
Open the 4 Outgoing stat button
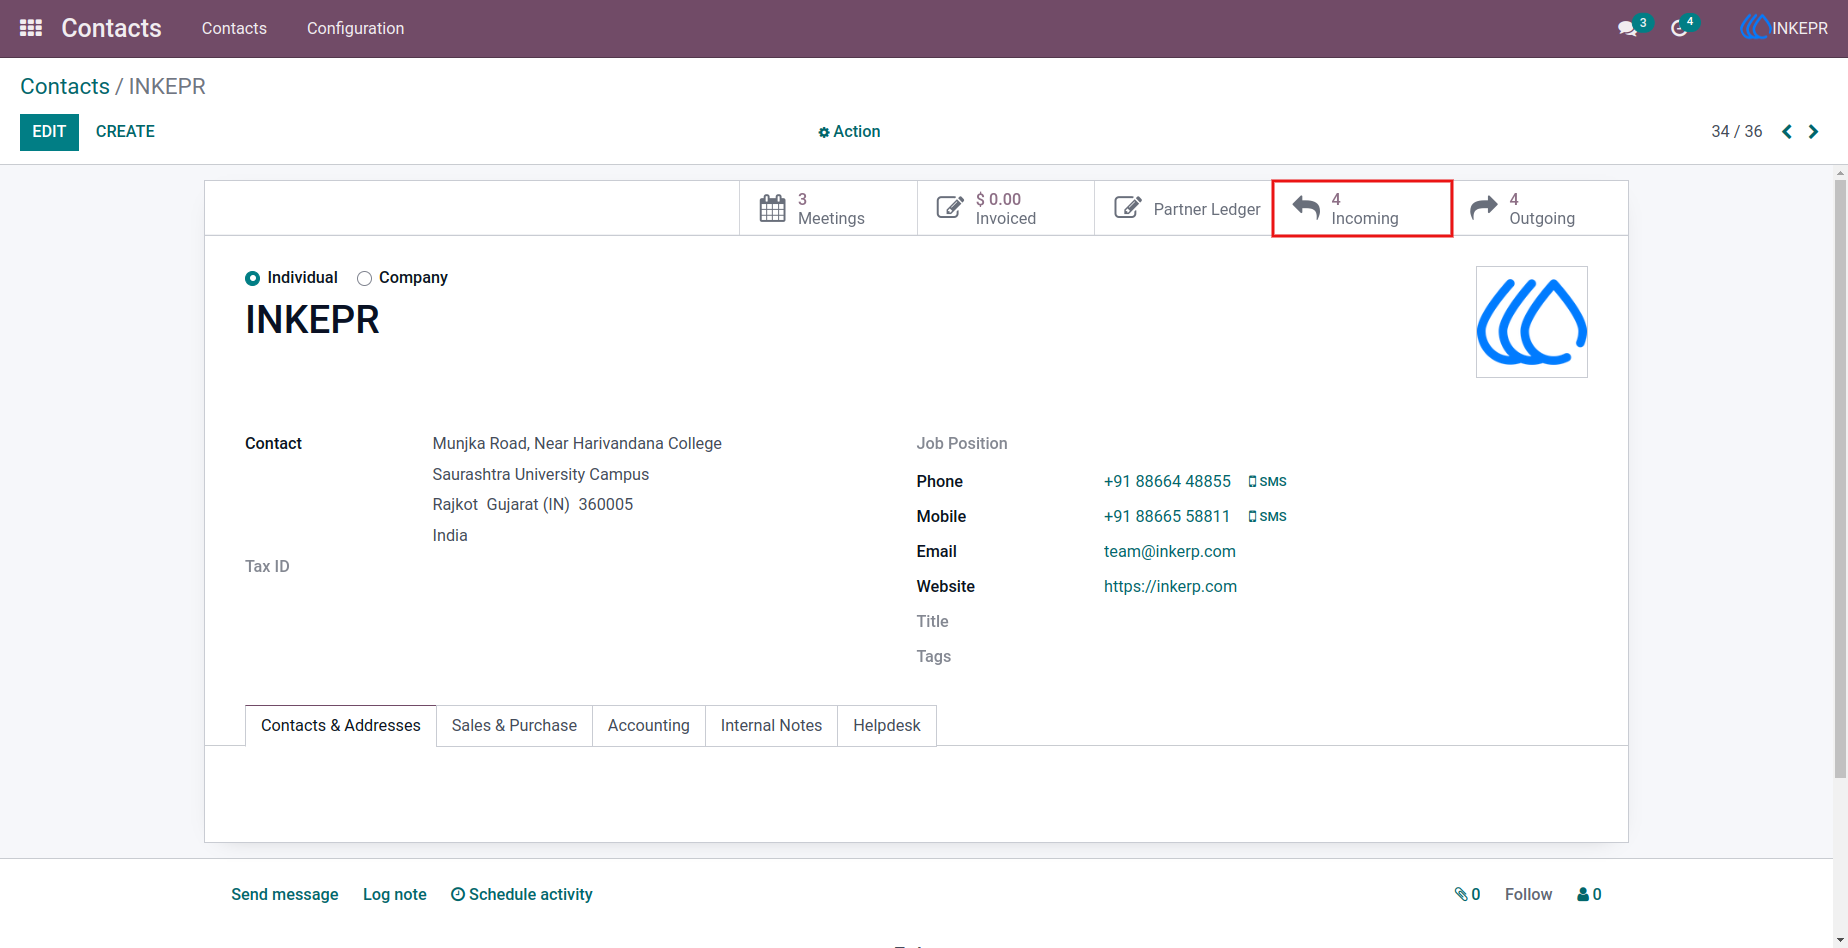point(1540,209)
